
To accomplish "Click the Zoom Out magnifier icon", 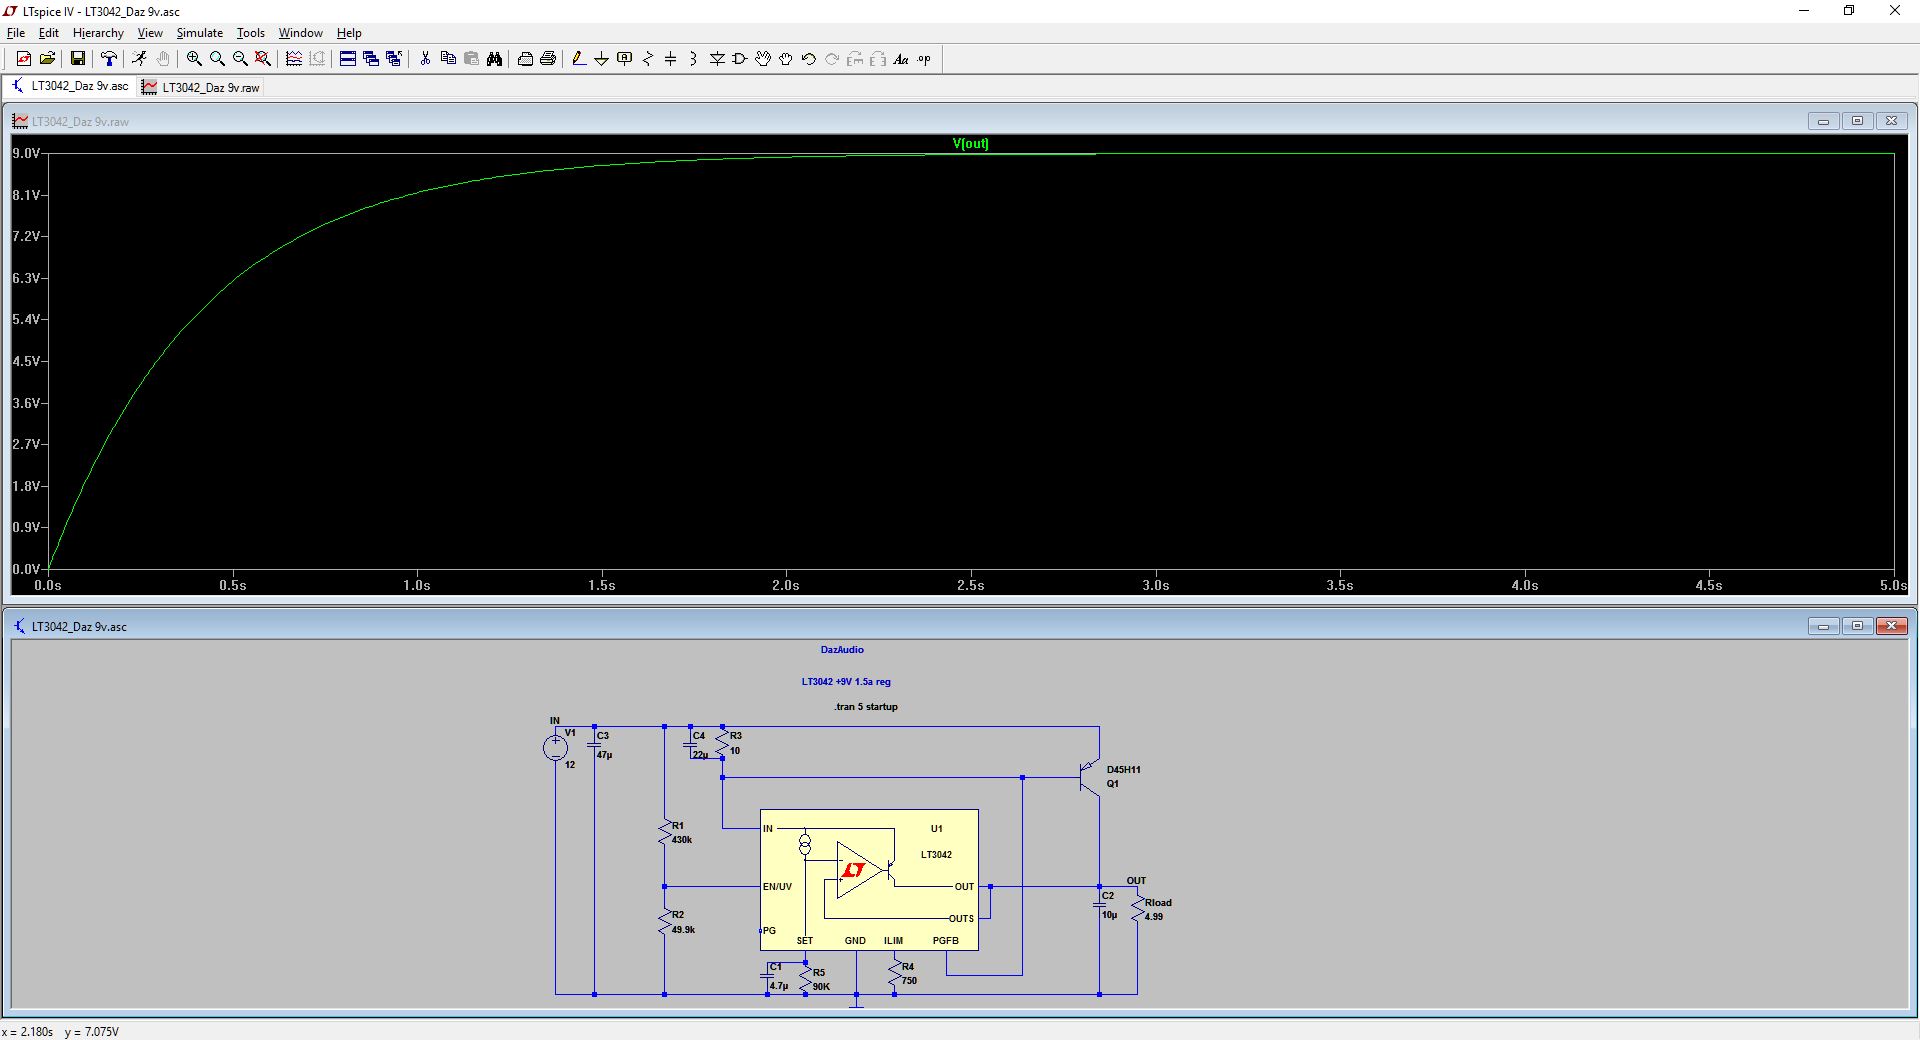I will click(240, 59).
